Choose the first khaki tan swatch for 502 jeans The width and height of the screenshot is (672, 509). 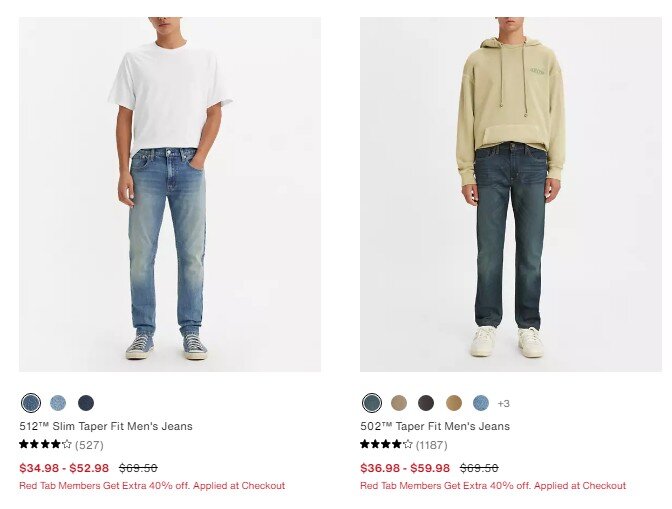coord(399,403)
